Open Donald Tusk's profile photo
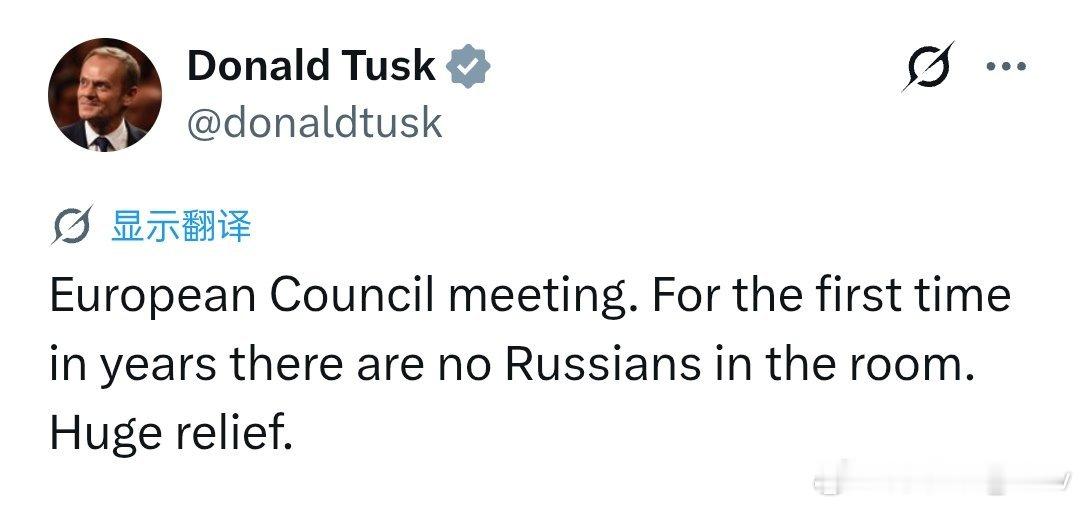The height and width of the screenshot is (506, 1080). coord(104,95)
